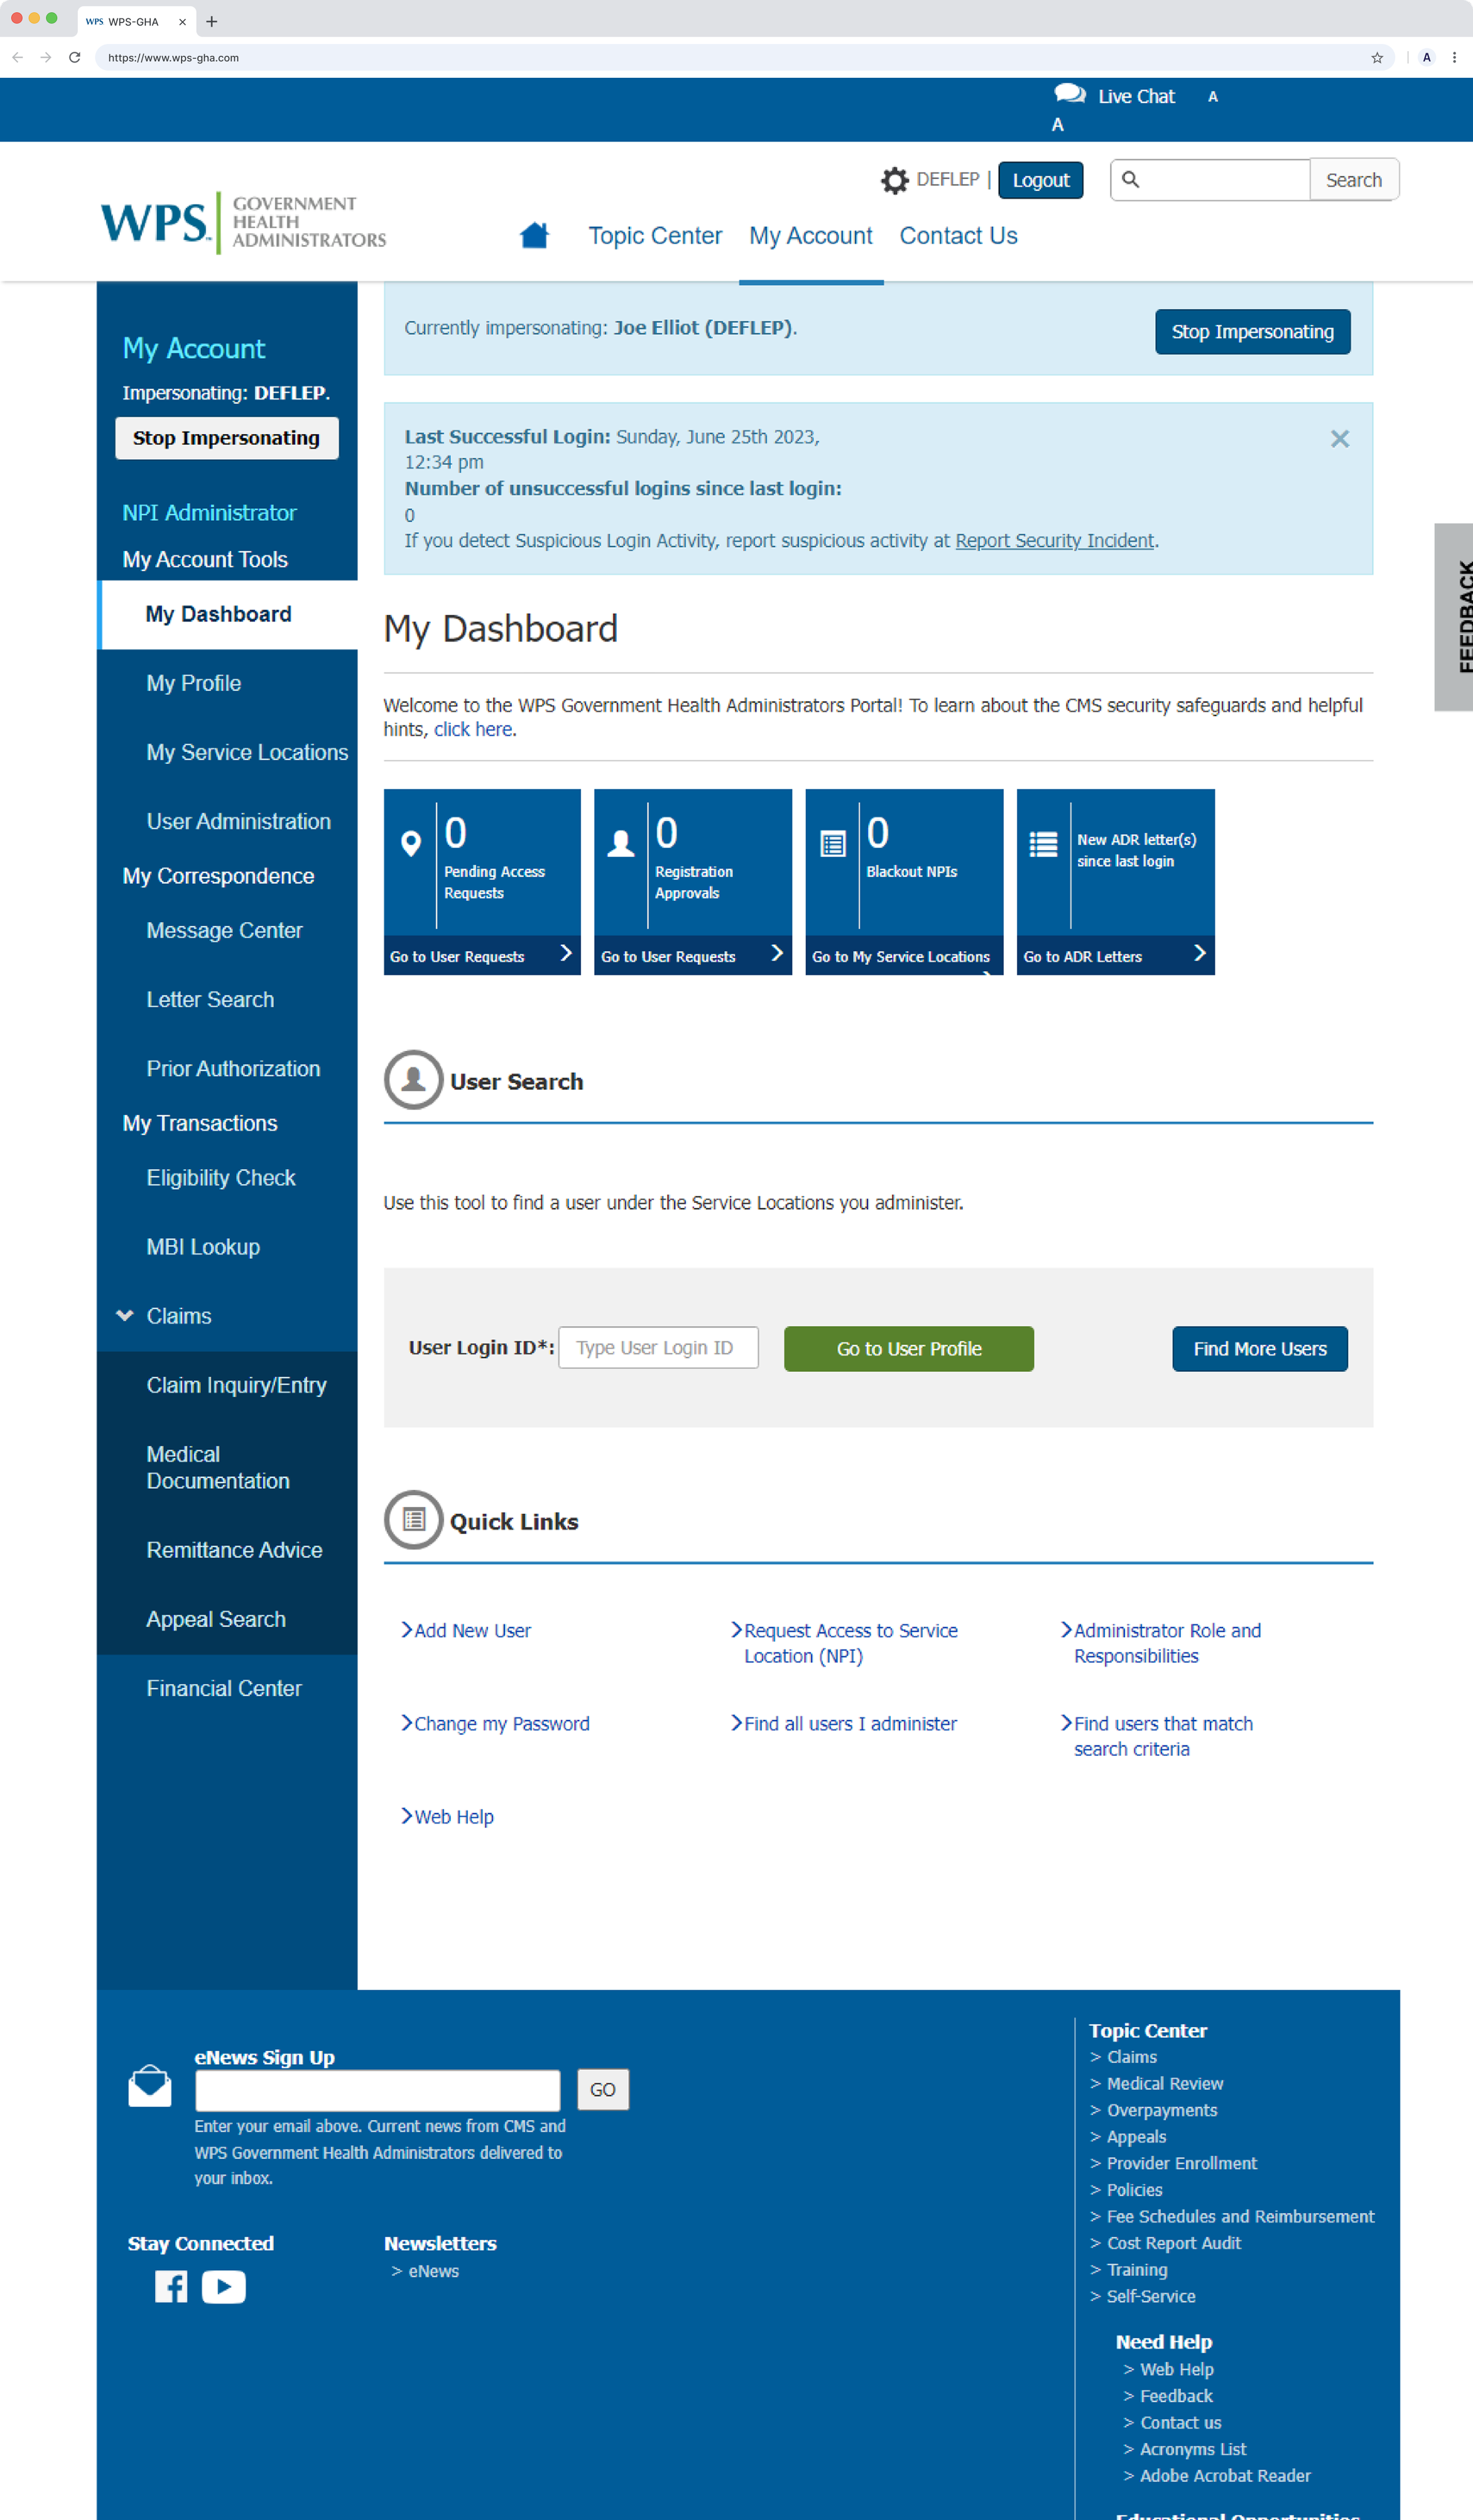Open the YouTube icon in footer
Screen dimensions: 1473x2520
224,2286
